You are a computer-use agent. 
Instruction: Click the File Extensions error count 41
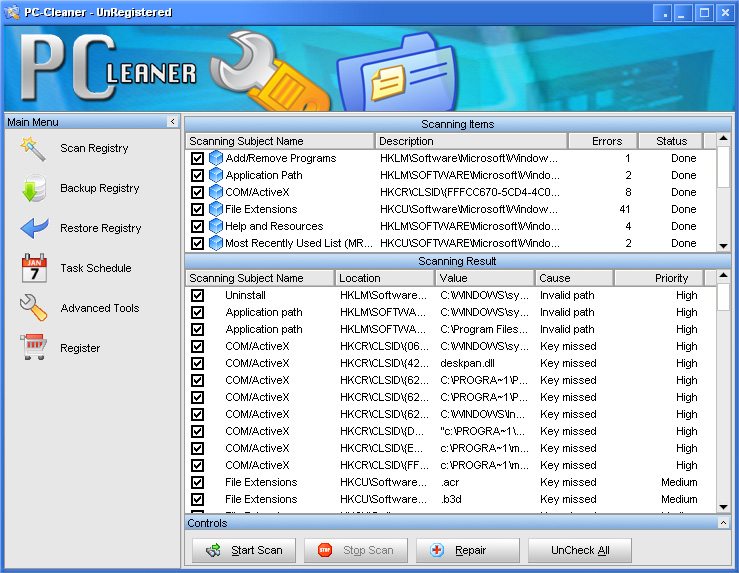coord(624,209)
